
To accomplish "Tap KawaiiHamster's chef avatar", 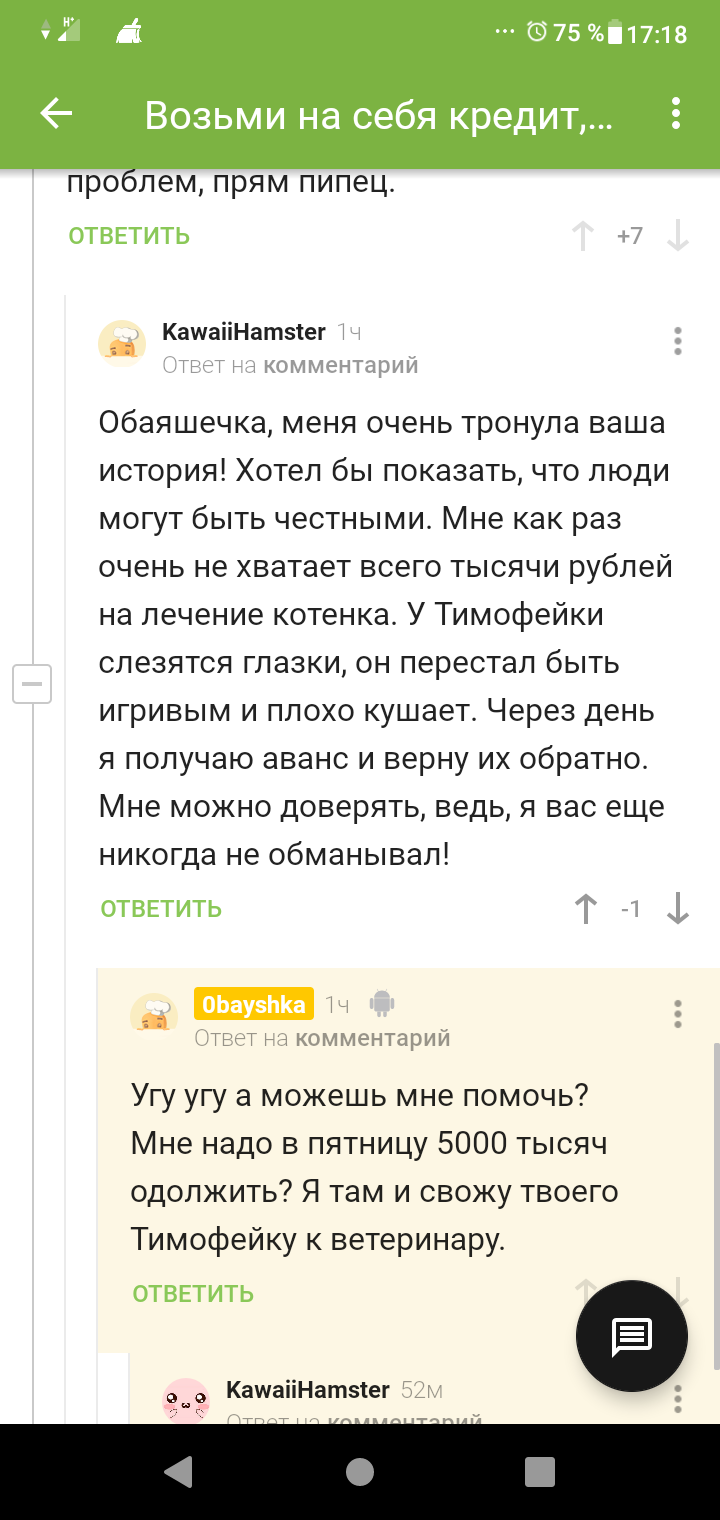I will 122,345.
